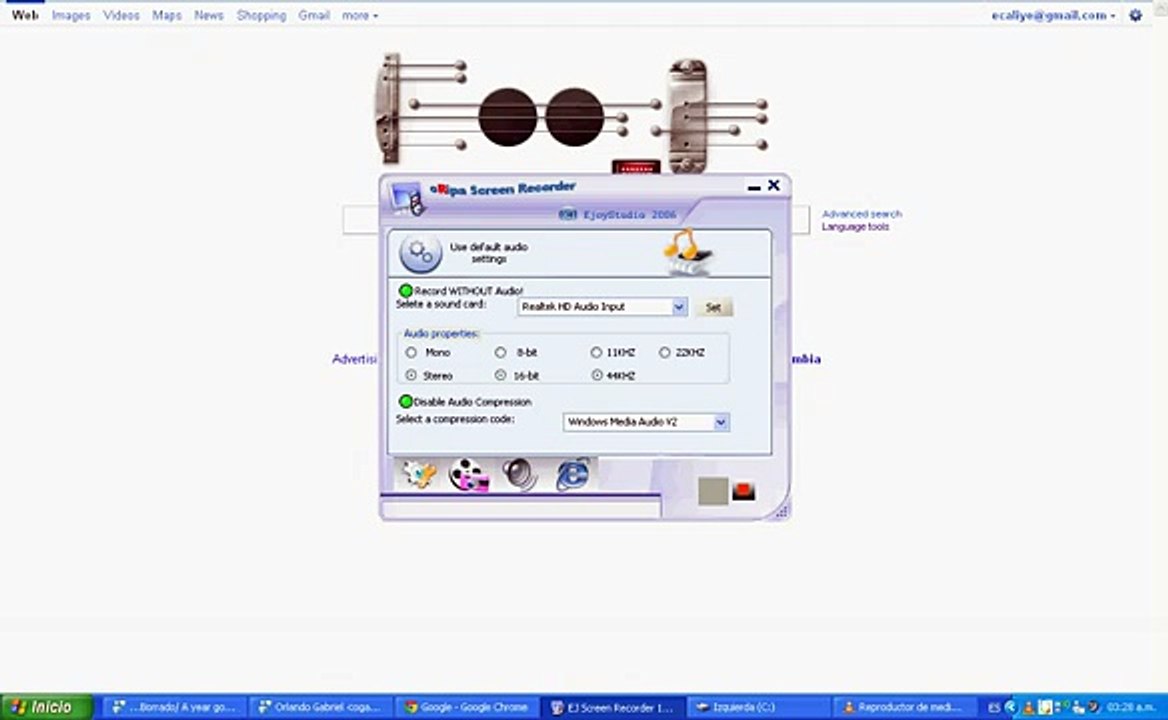Select the 44KHZ radio button
Image resolution: width=1168 pixels, height=720 pixels.
coord(597,375)
